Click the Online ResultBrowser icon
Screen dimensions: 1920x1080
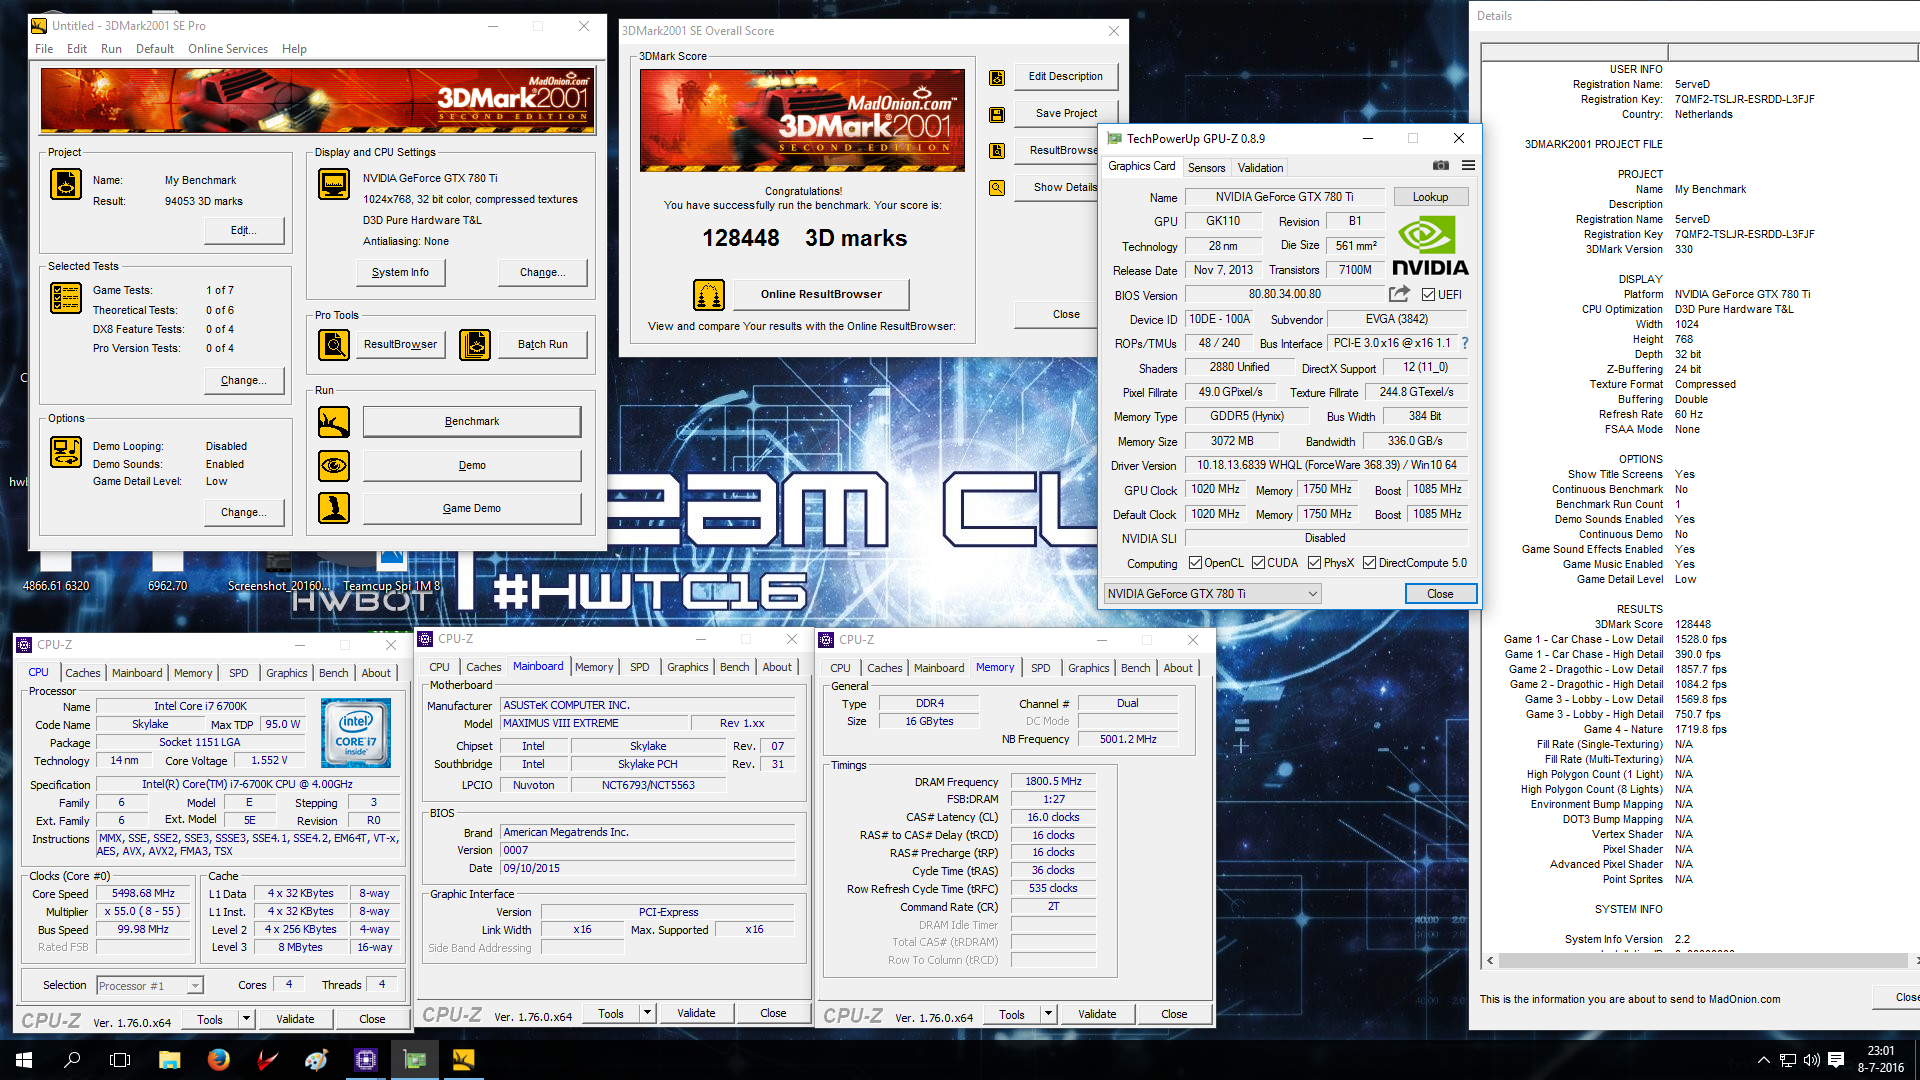[709, 295]
